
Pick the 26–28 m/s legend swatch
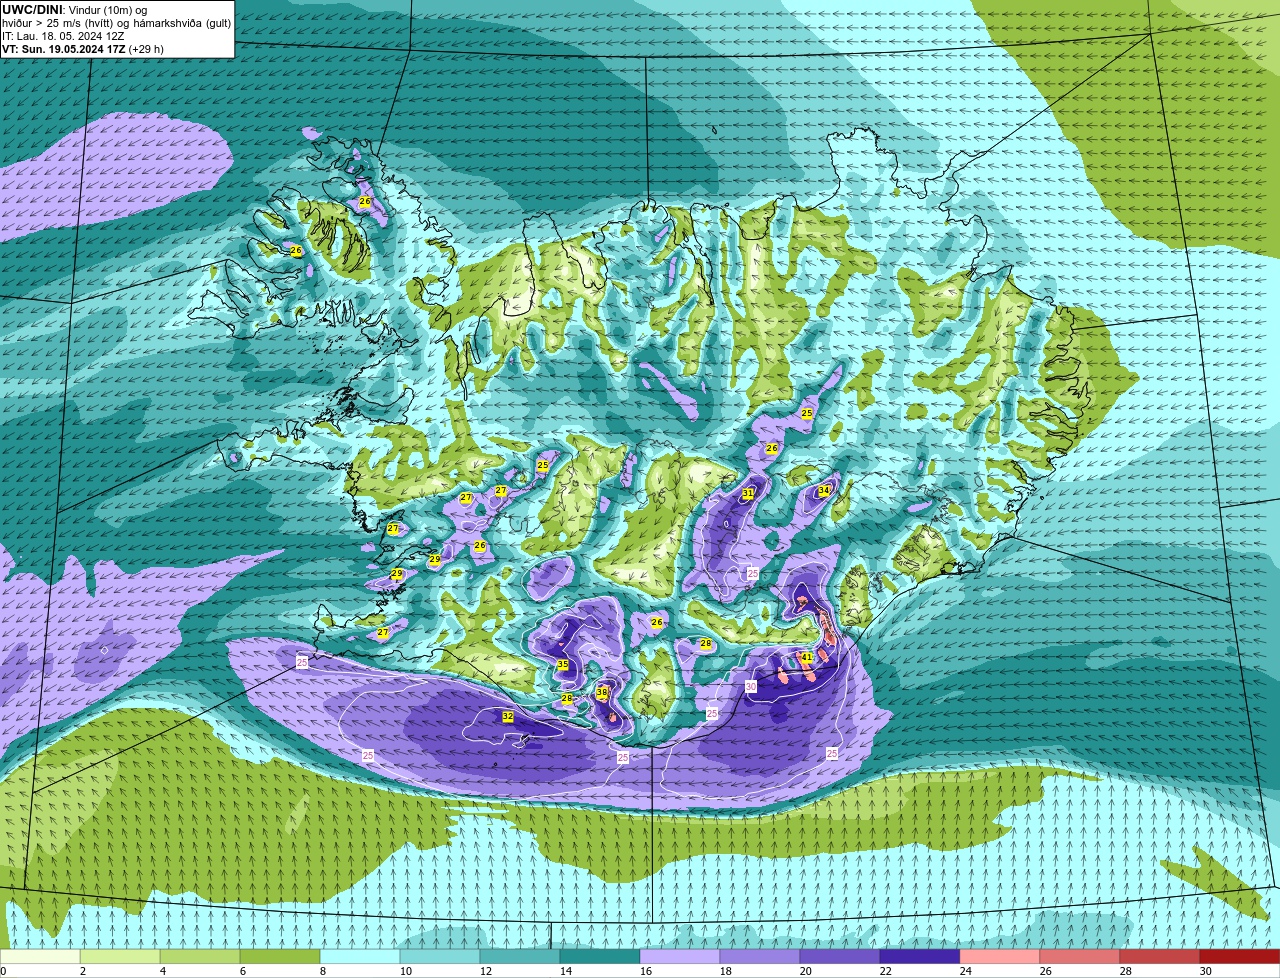[x=1080, y=957]
